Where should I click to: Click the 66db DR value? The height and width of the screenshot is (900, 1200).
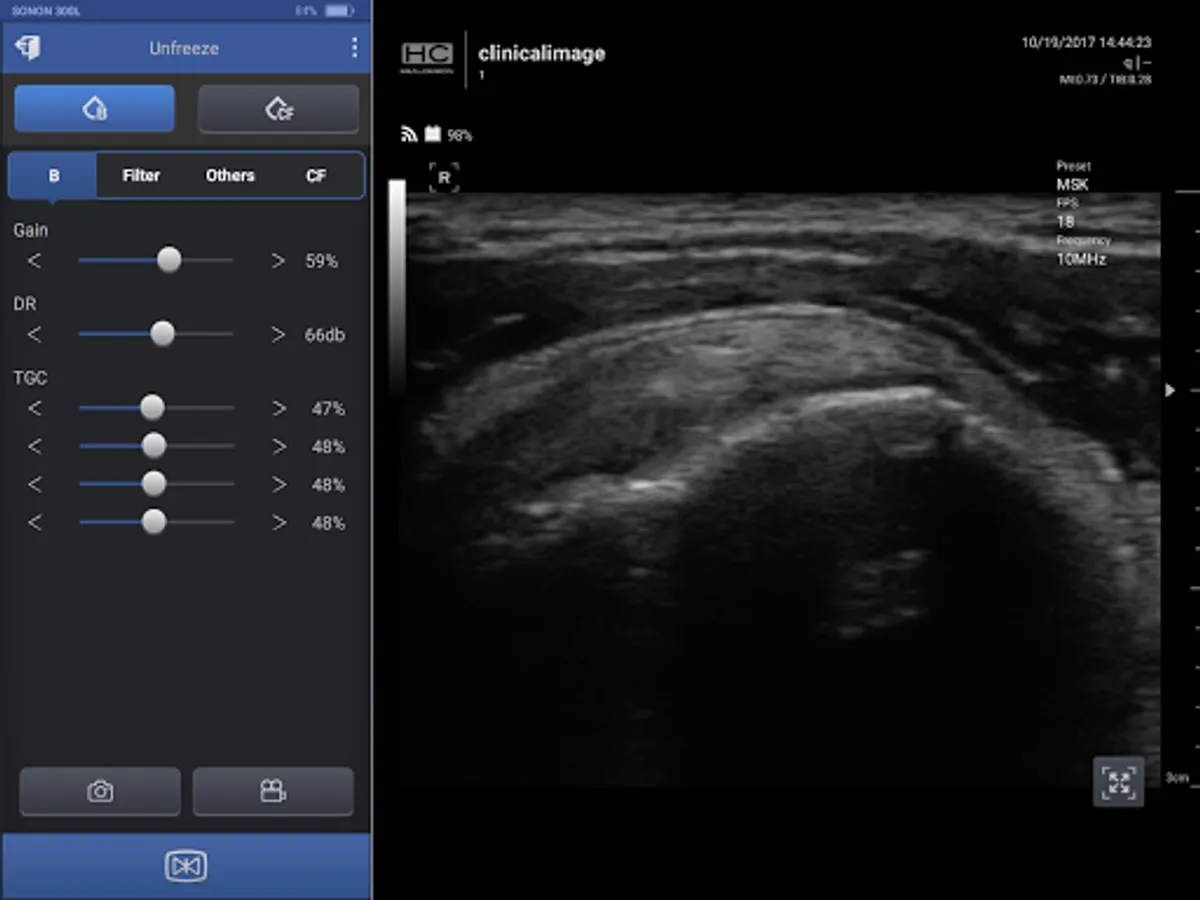325,335
